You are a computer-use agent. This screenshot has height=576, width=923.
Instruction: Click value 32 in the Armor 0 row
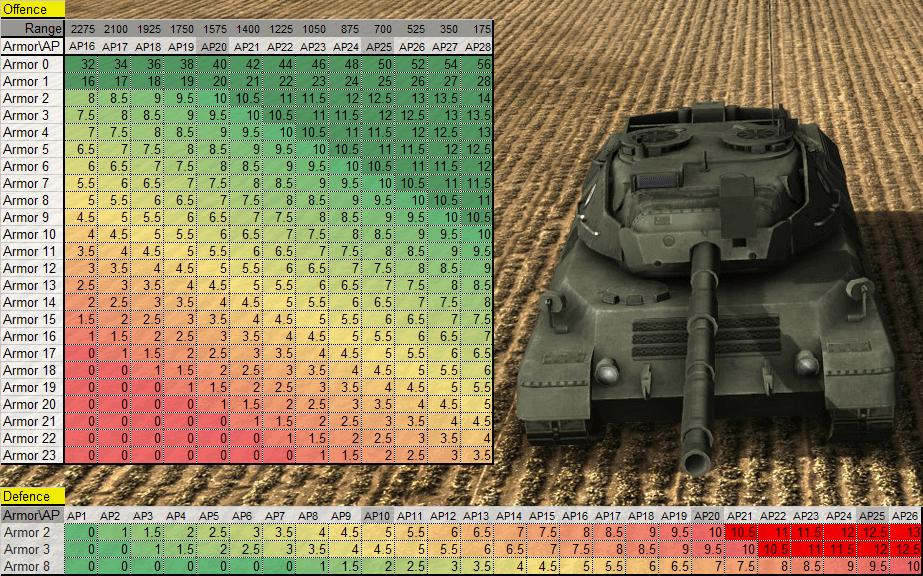(x=82, y=64)
